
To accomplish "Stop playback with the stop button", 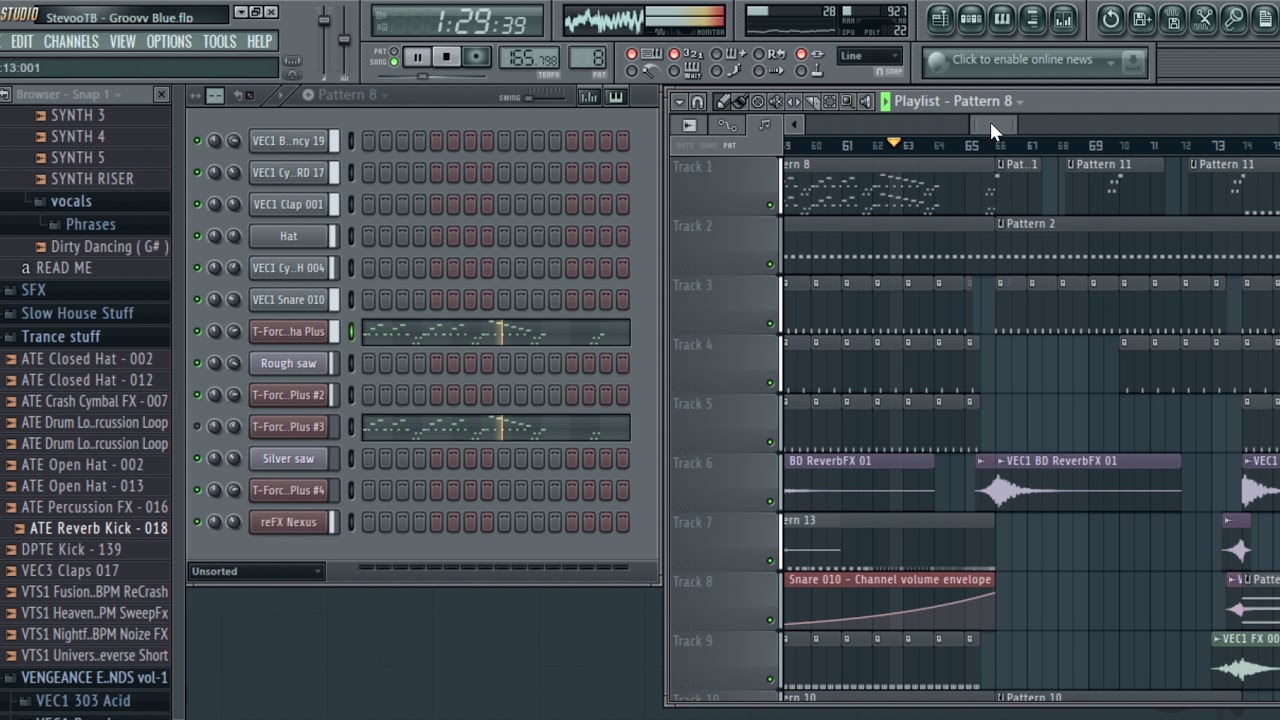I will (x=447, y=58).
